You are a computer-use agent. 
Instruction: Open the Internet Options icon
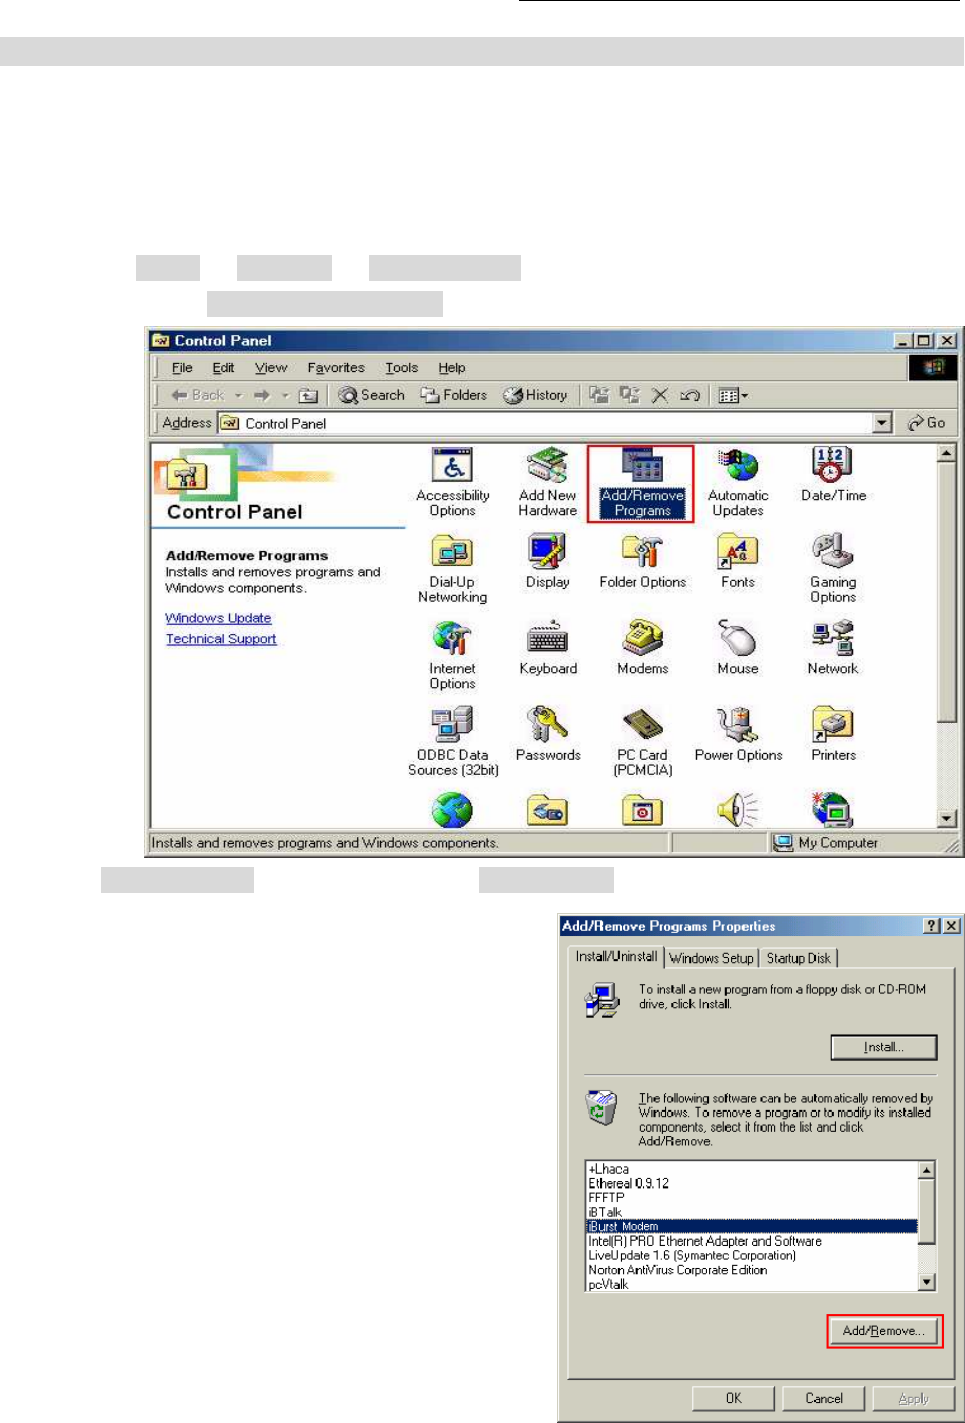[x=452, y=656]
